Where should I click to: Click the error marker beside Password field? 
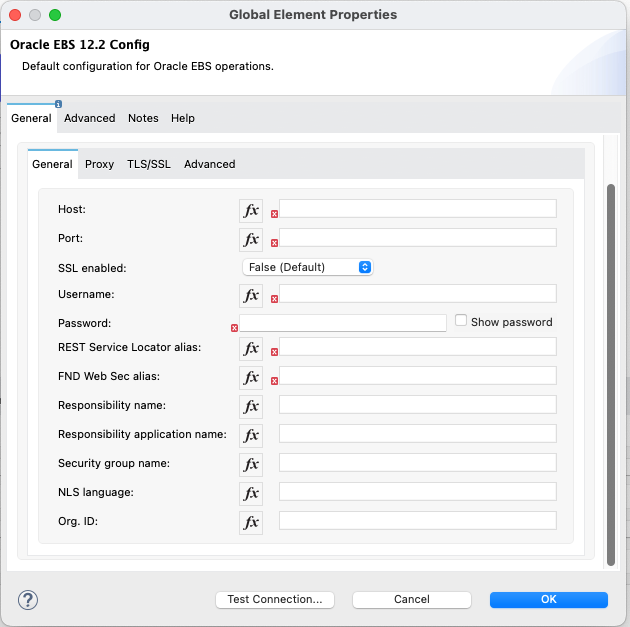[x=234, y=328]
